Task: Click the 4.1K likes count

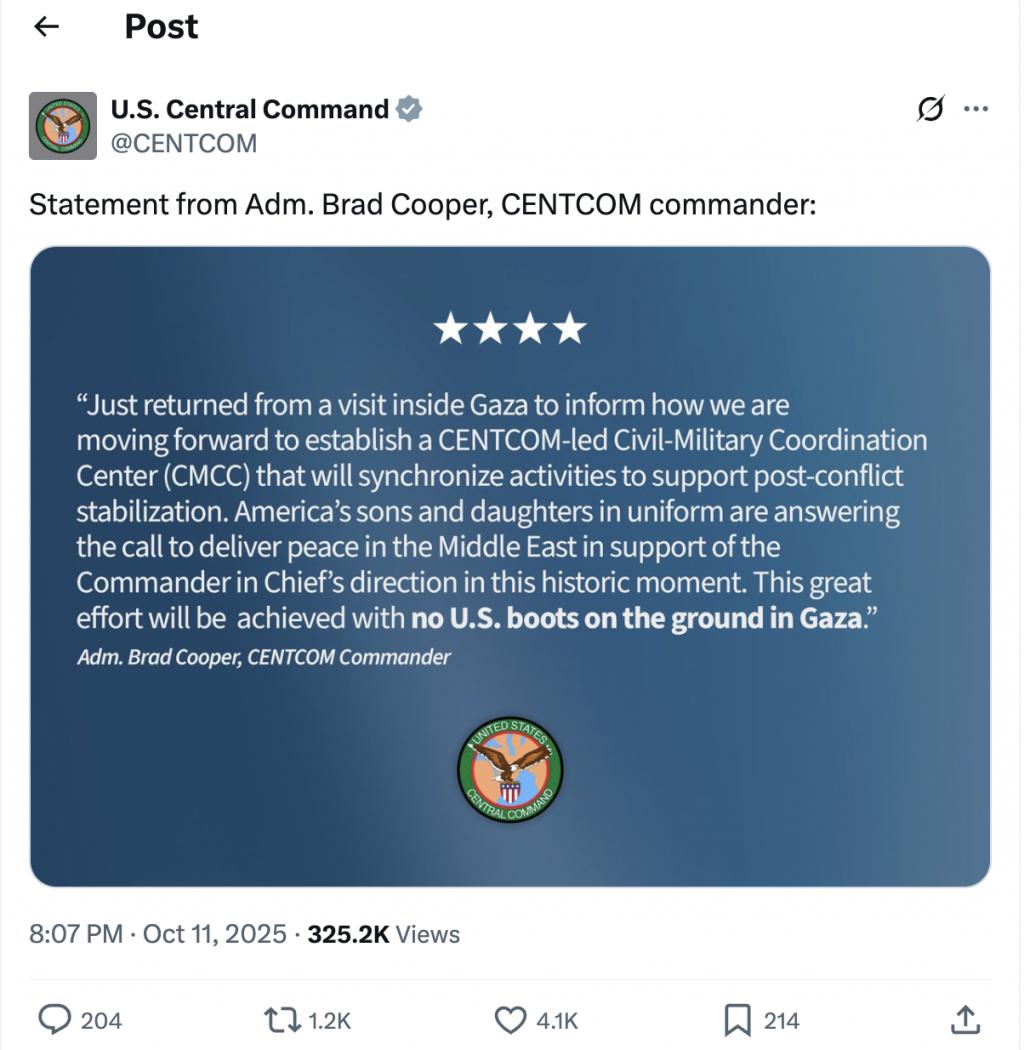Action: coord(557,1020)
